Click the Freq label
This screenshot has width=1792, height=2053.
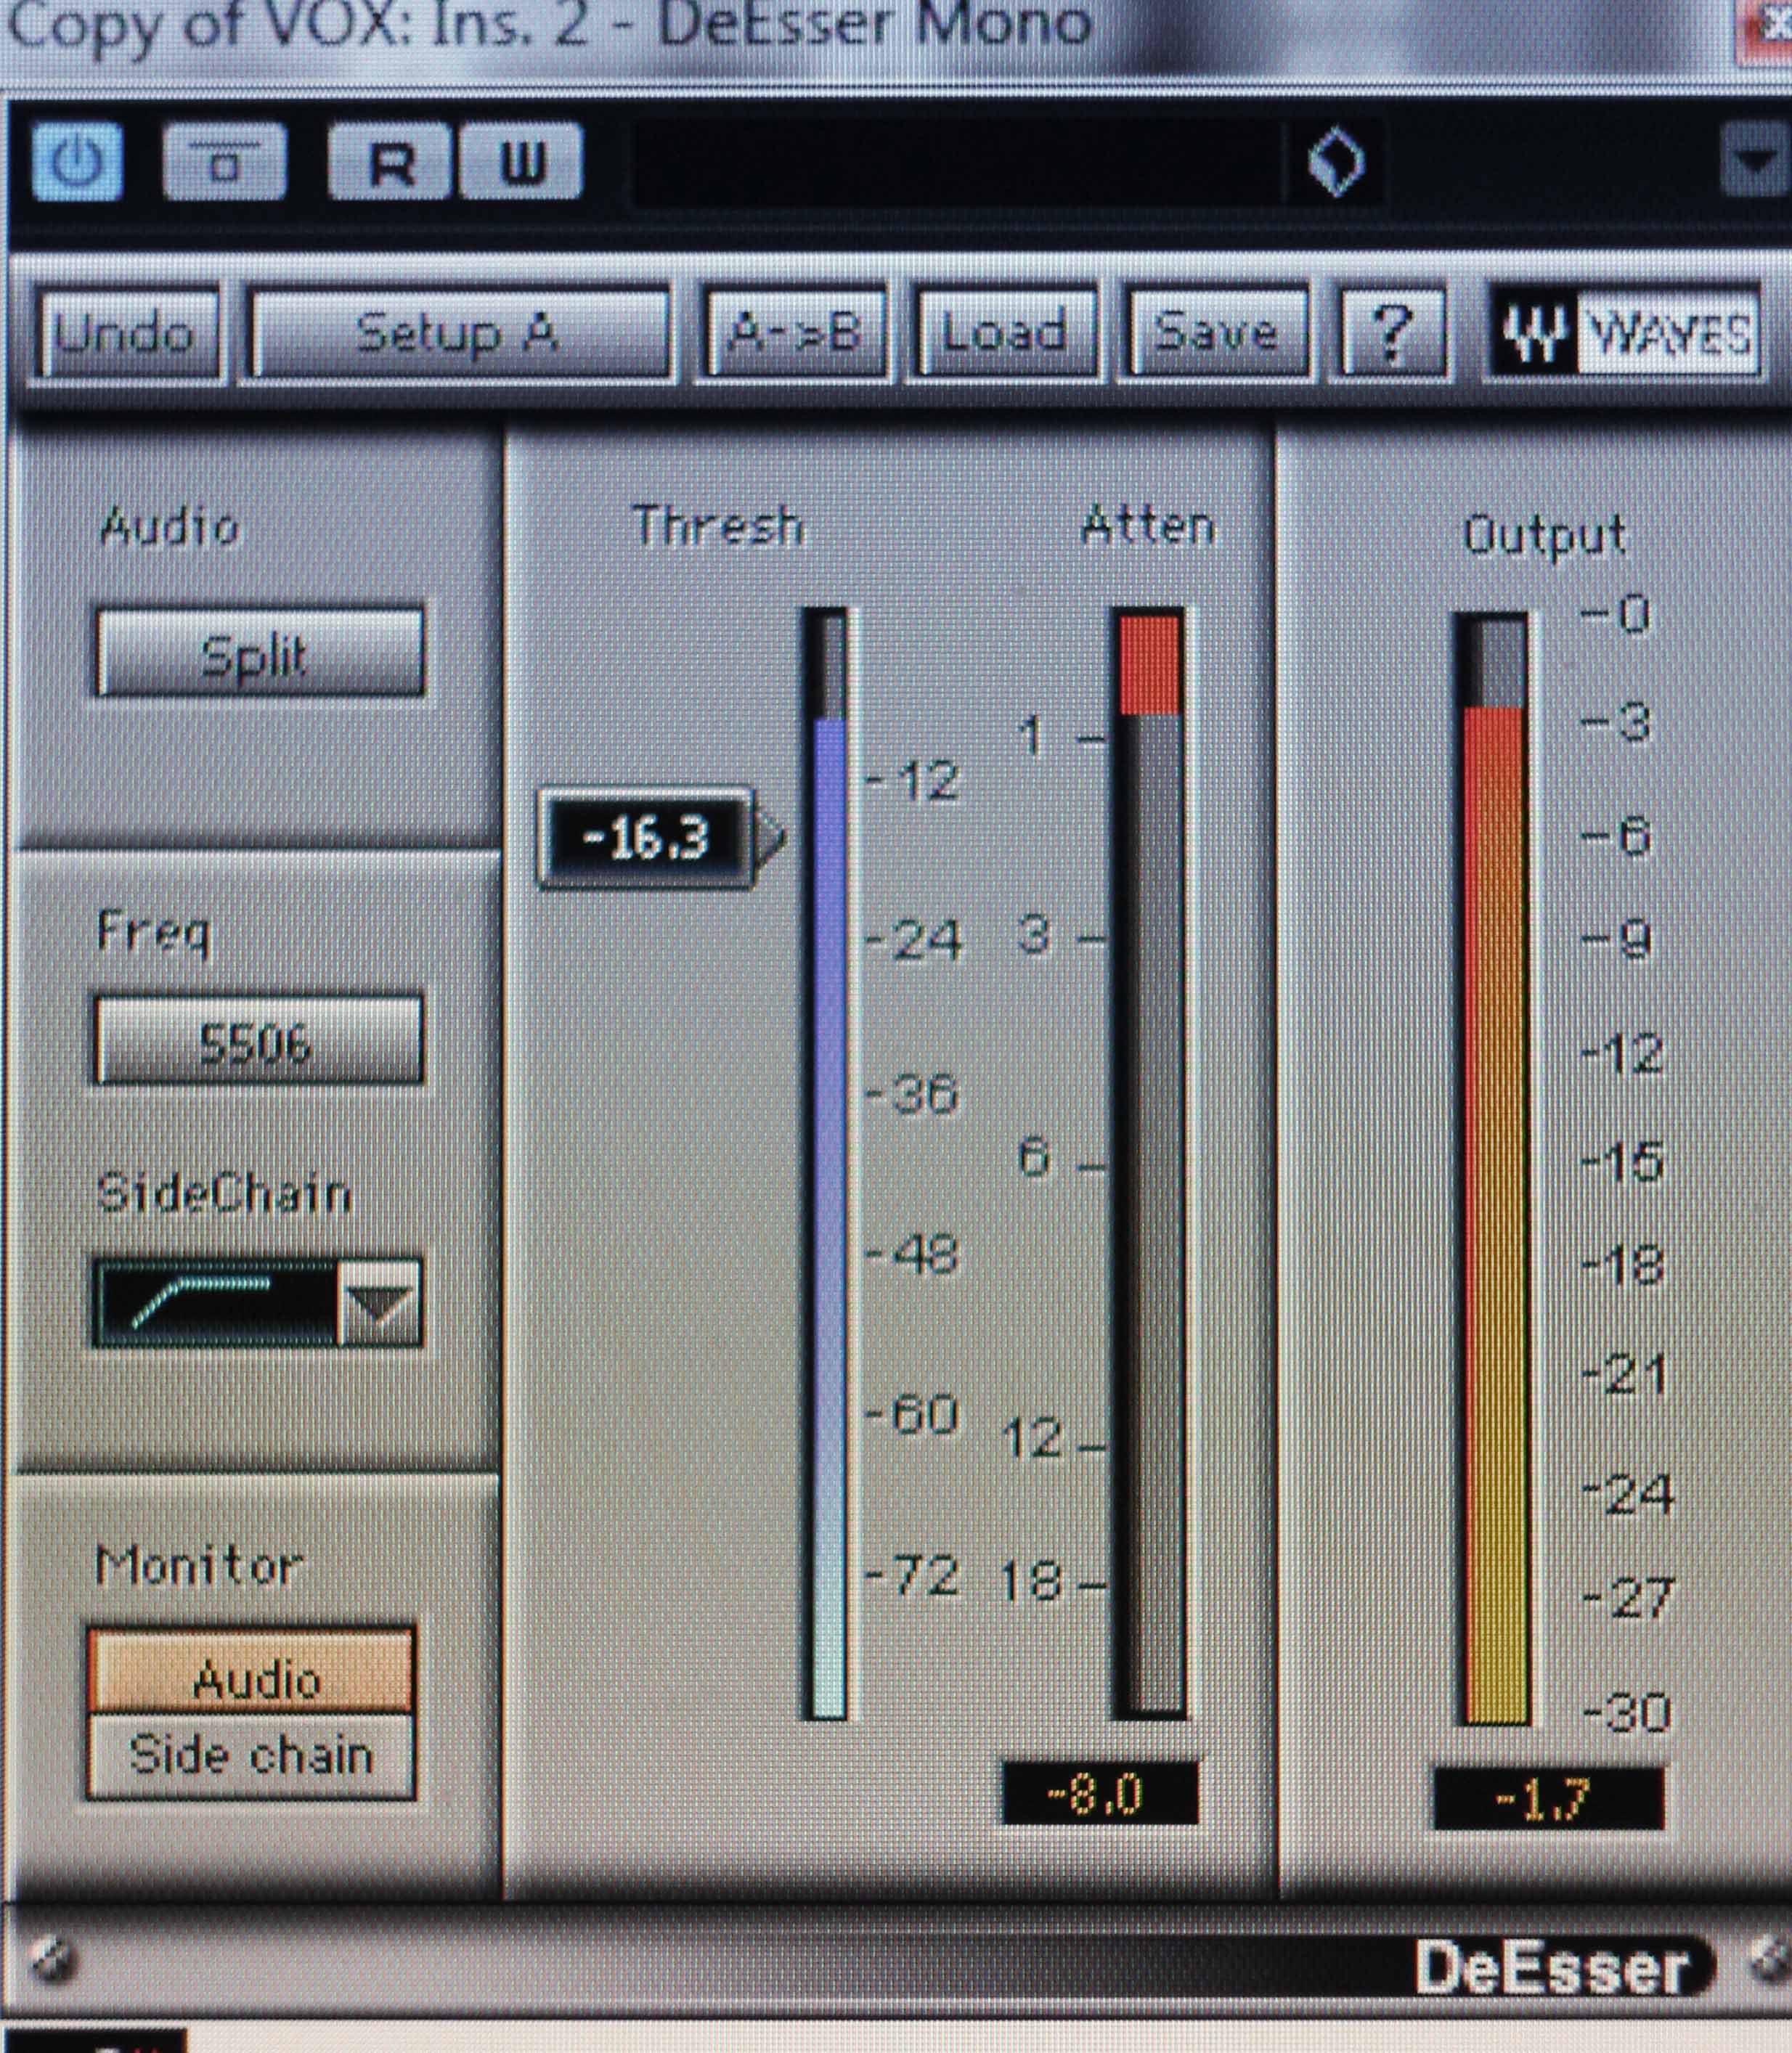point(153,934)
